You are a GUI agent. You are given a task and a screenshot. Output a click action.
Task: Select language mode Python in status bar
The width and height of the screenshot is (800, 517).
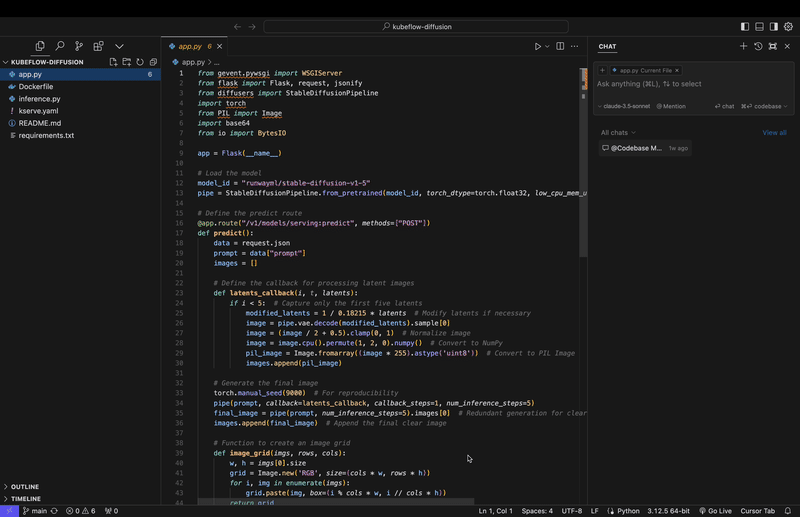coord(628,511)
